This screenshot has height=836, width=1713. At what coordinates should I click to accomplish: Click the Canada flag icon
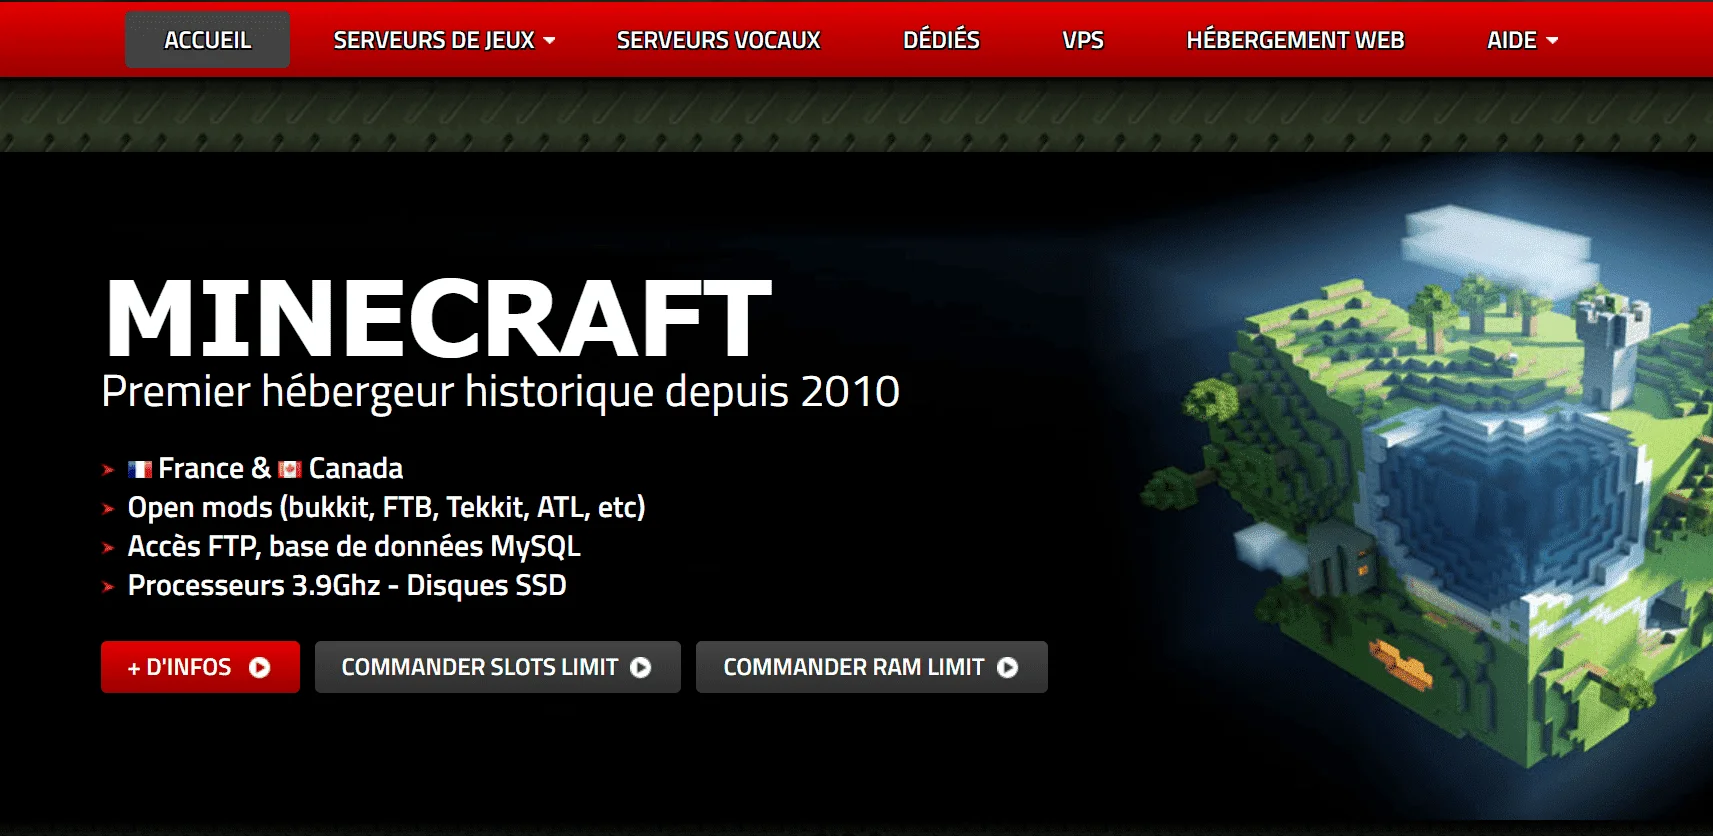[290, 469]
